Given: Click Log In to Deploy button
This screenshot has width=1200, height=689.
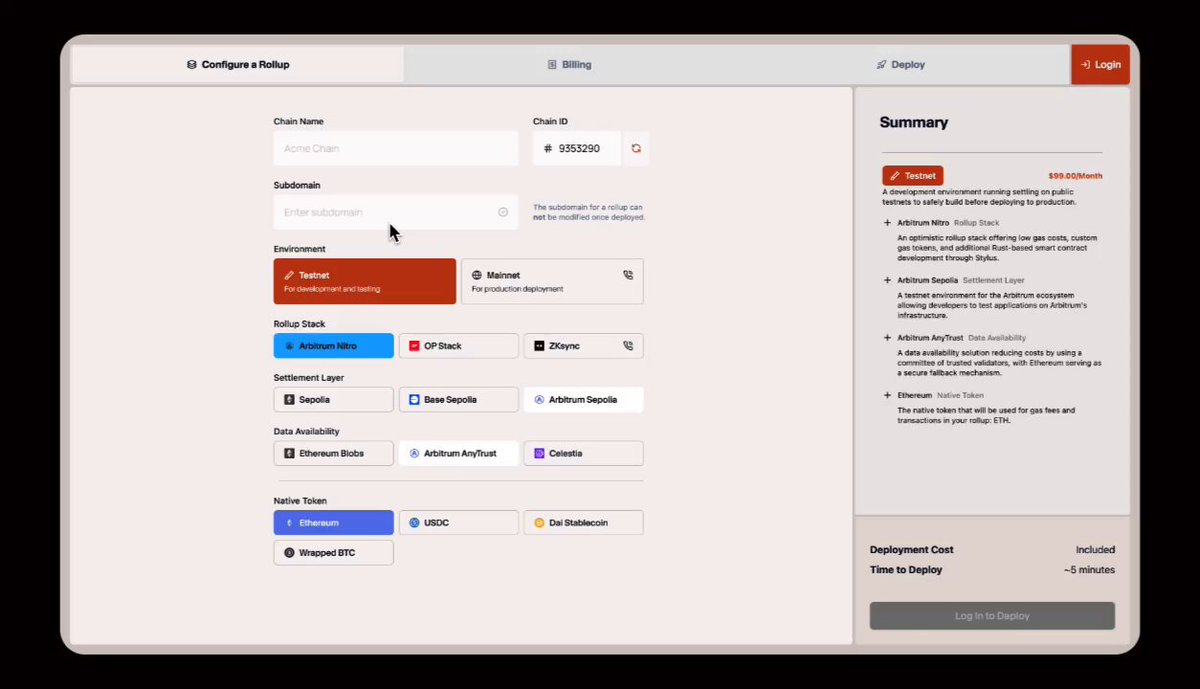Looking at the screenshot, I should (992, 616).
